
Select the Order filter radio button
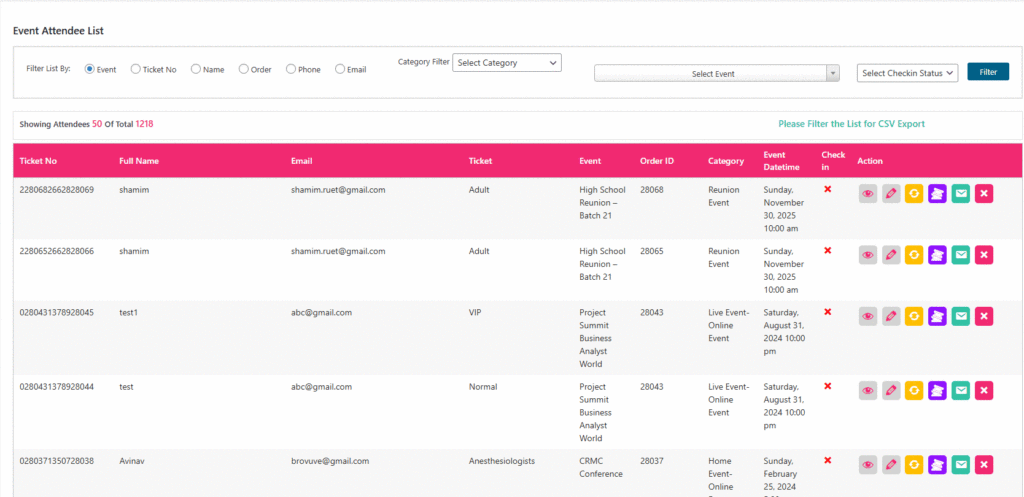[x=244, y=69]
